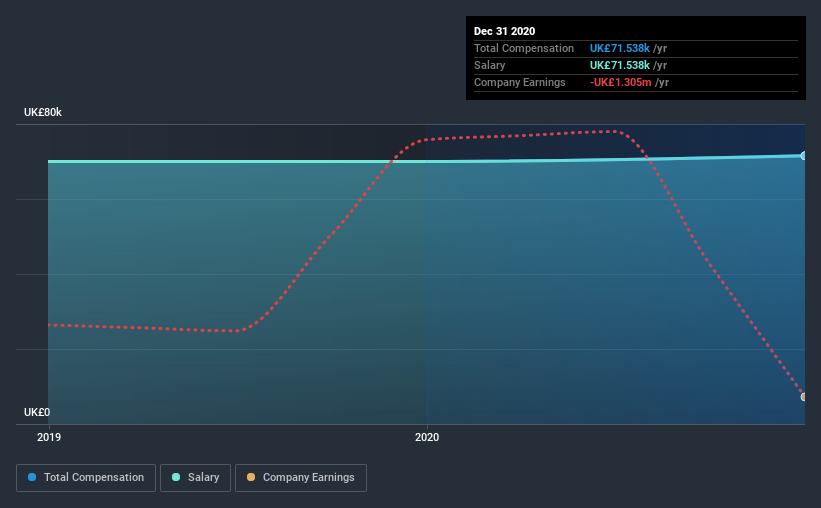Click the Total Compensation tooltip row label
This screenshot has width=821, height=508.
click(x=524, y=48)
